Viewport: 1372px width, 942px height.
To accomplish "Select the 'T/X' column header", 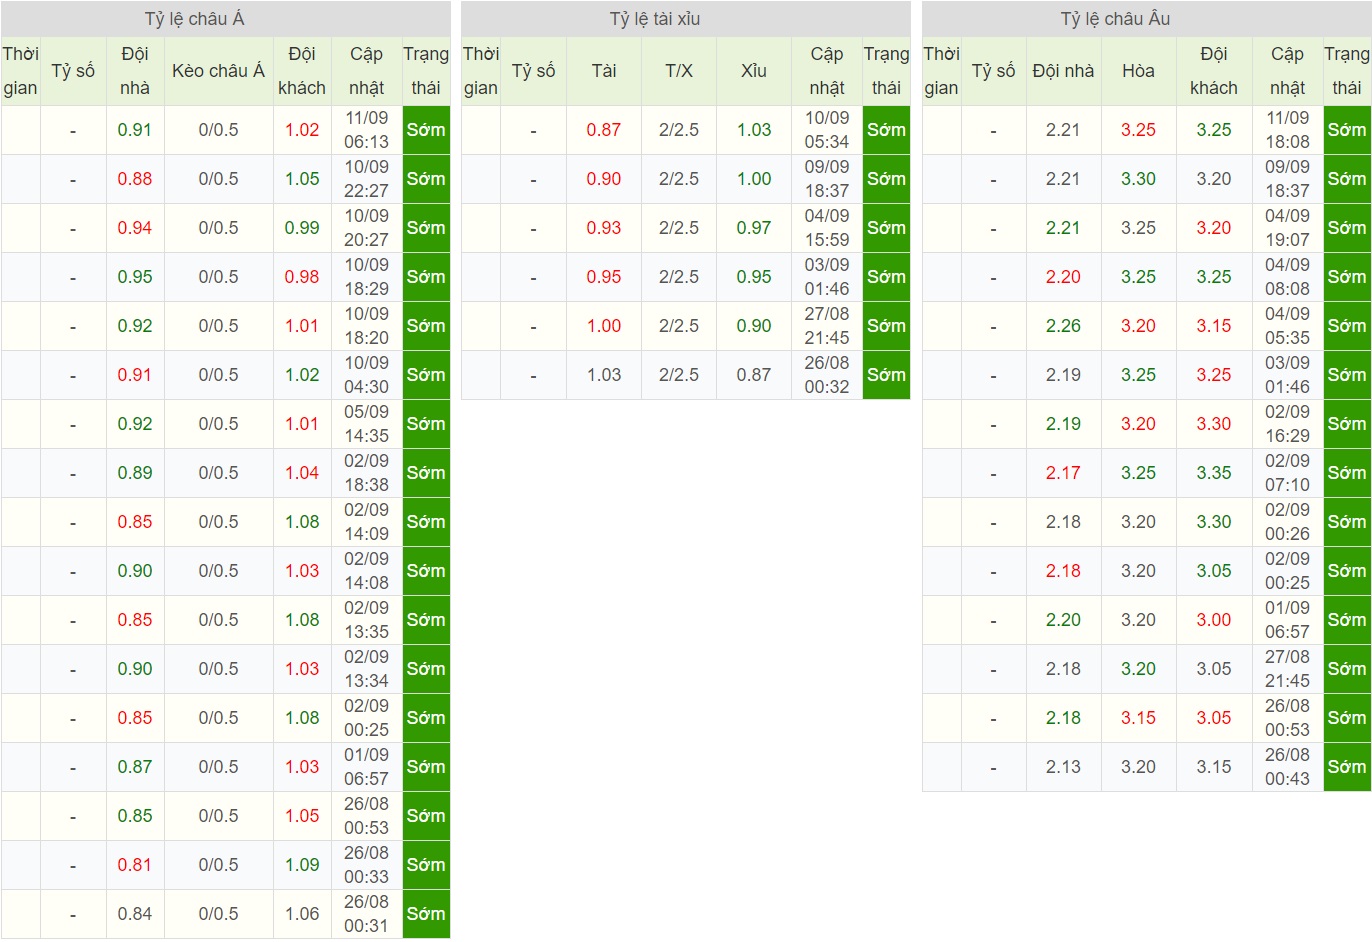I will point(679,71).
